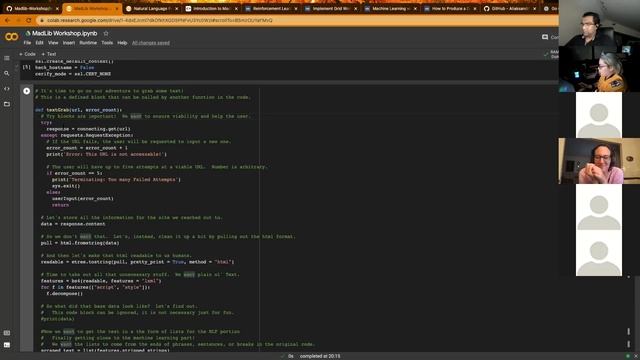The width and height of the screenshot is (640, 360).
Task: Run the textGrab code cell
Action: click(x=27, y=91)
